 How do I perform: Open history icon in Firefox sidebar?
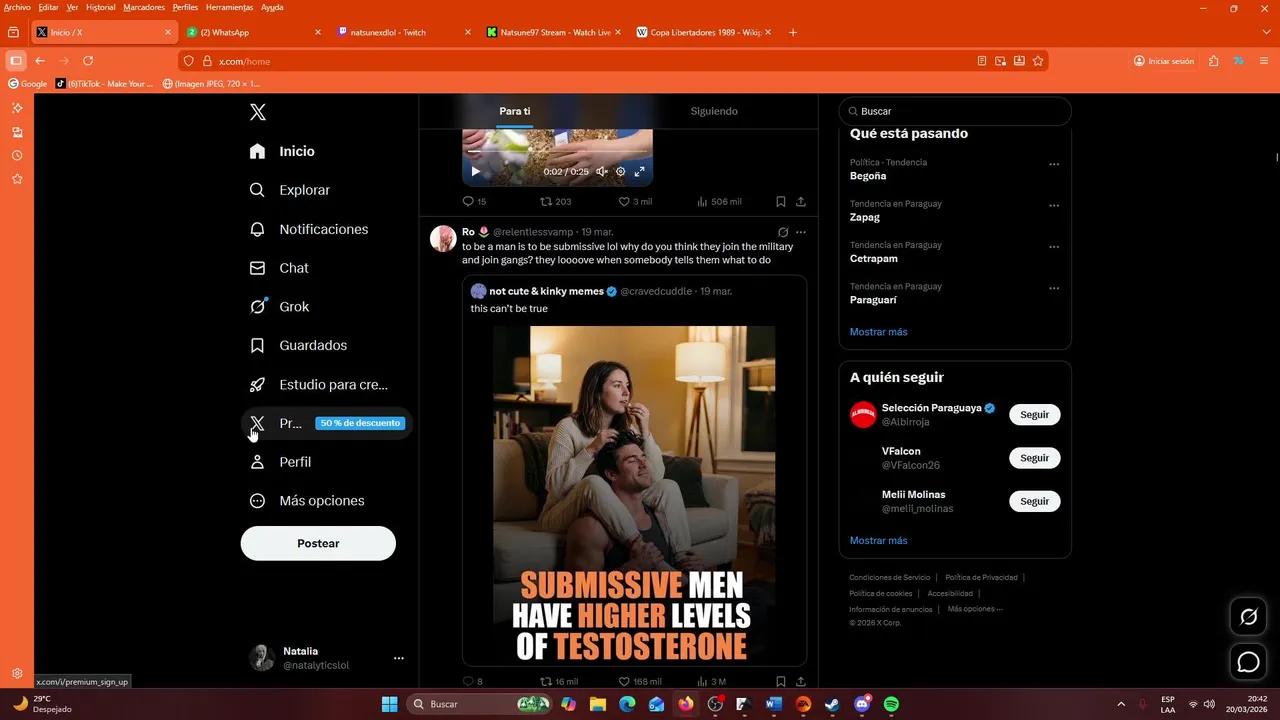click(17, 156)
